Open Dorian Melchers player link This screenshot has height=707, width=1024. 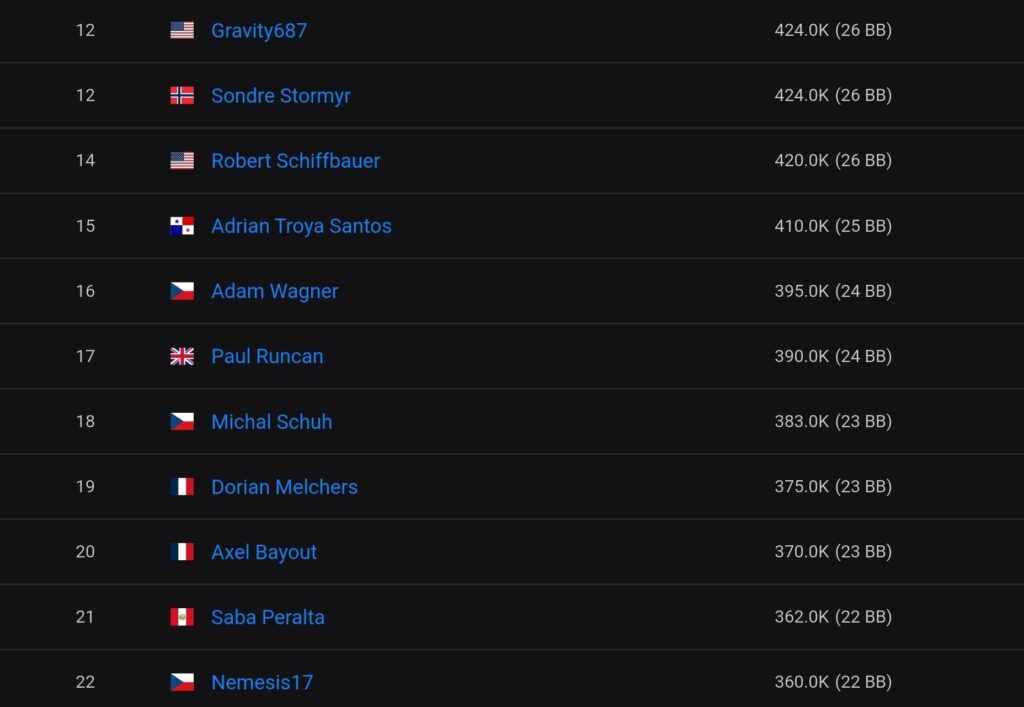[x=284, y=487]
